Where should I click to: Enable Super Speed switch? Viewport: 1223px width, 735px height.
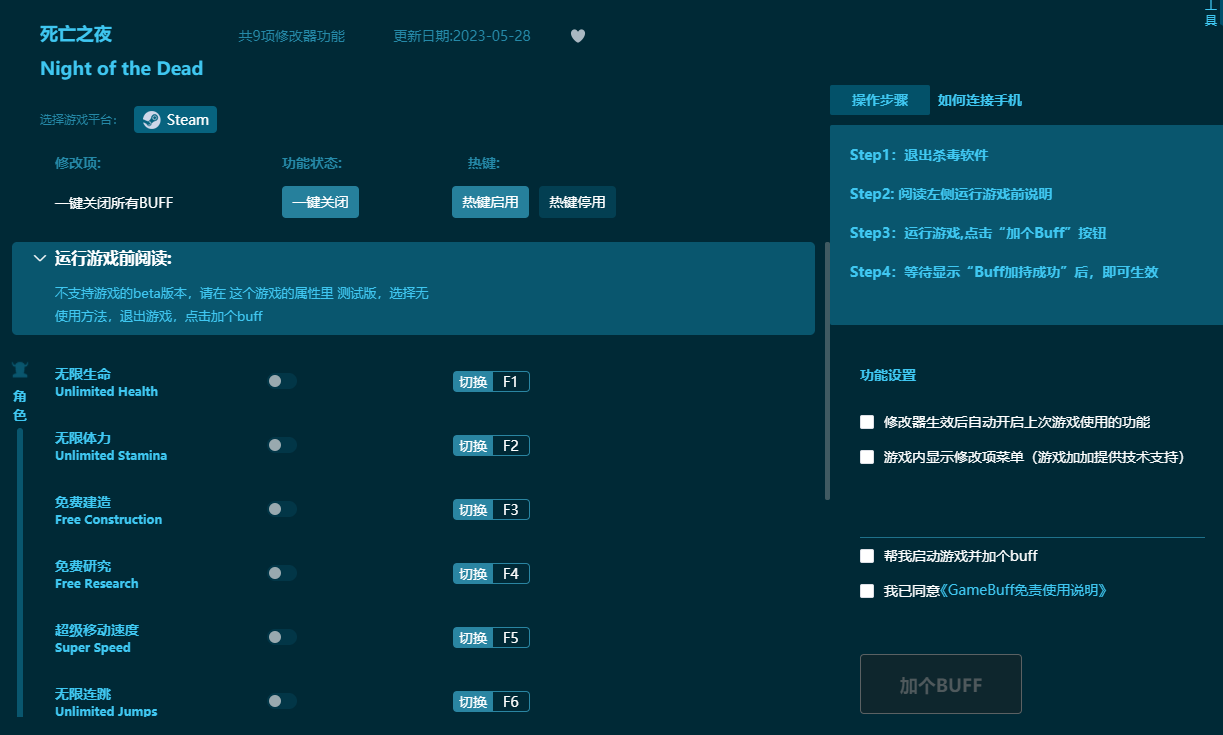click(282, 637)
